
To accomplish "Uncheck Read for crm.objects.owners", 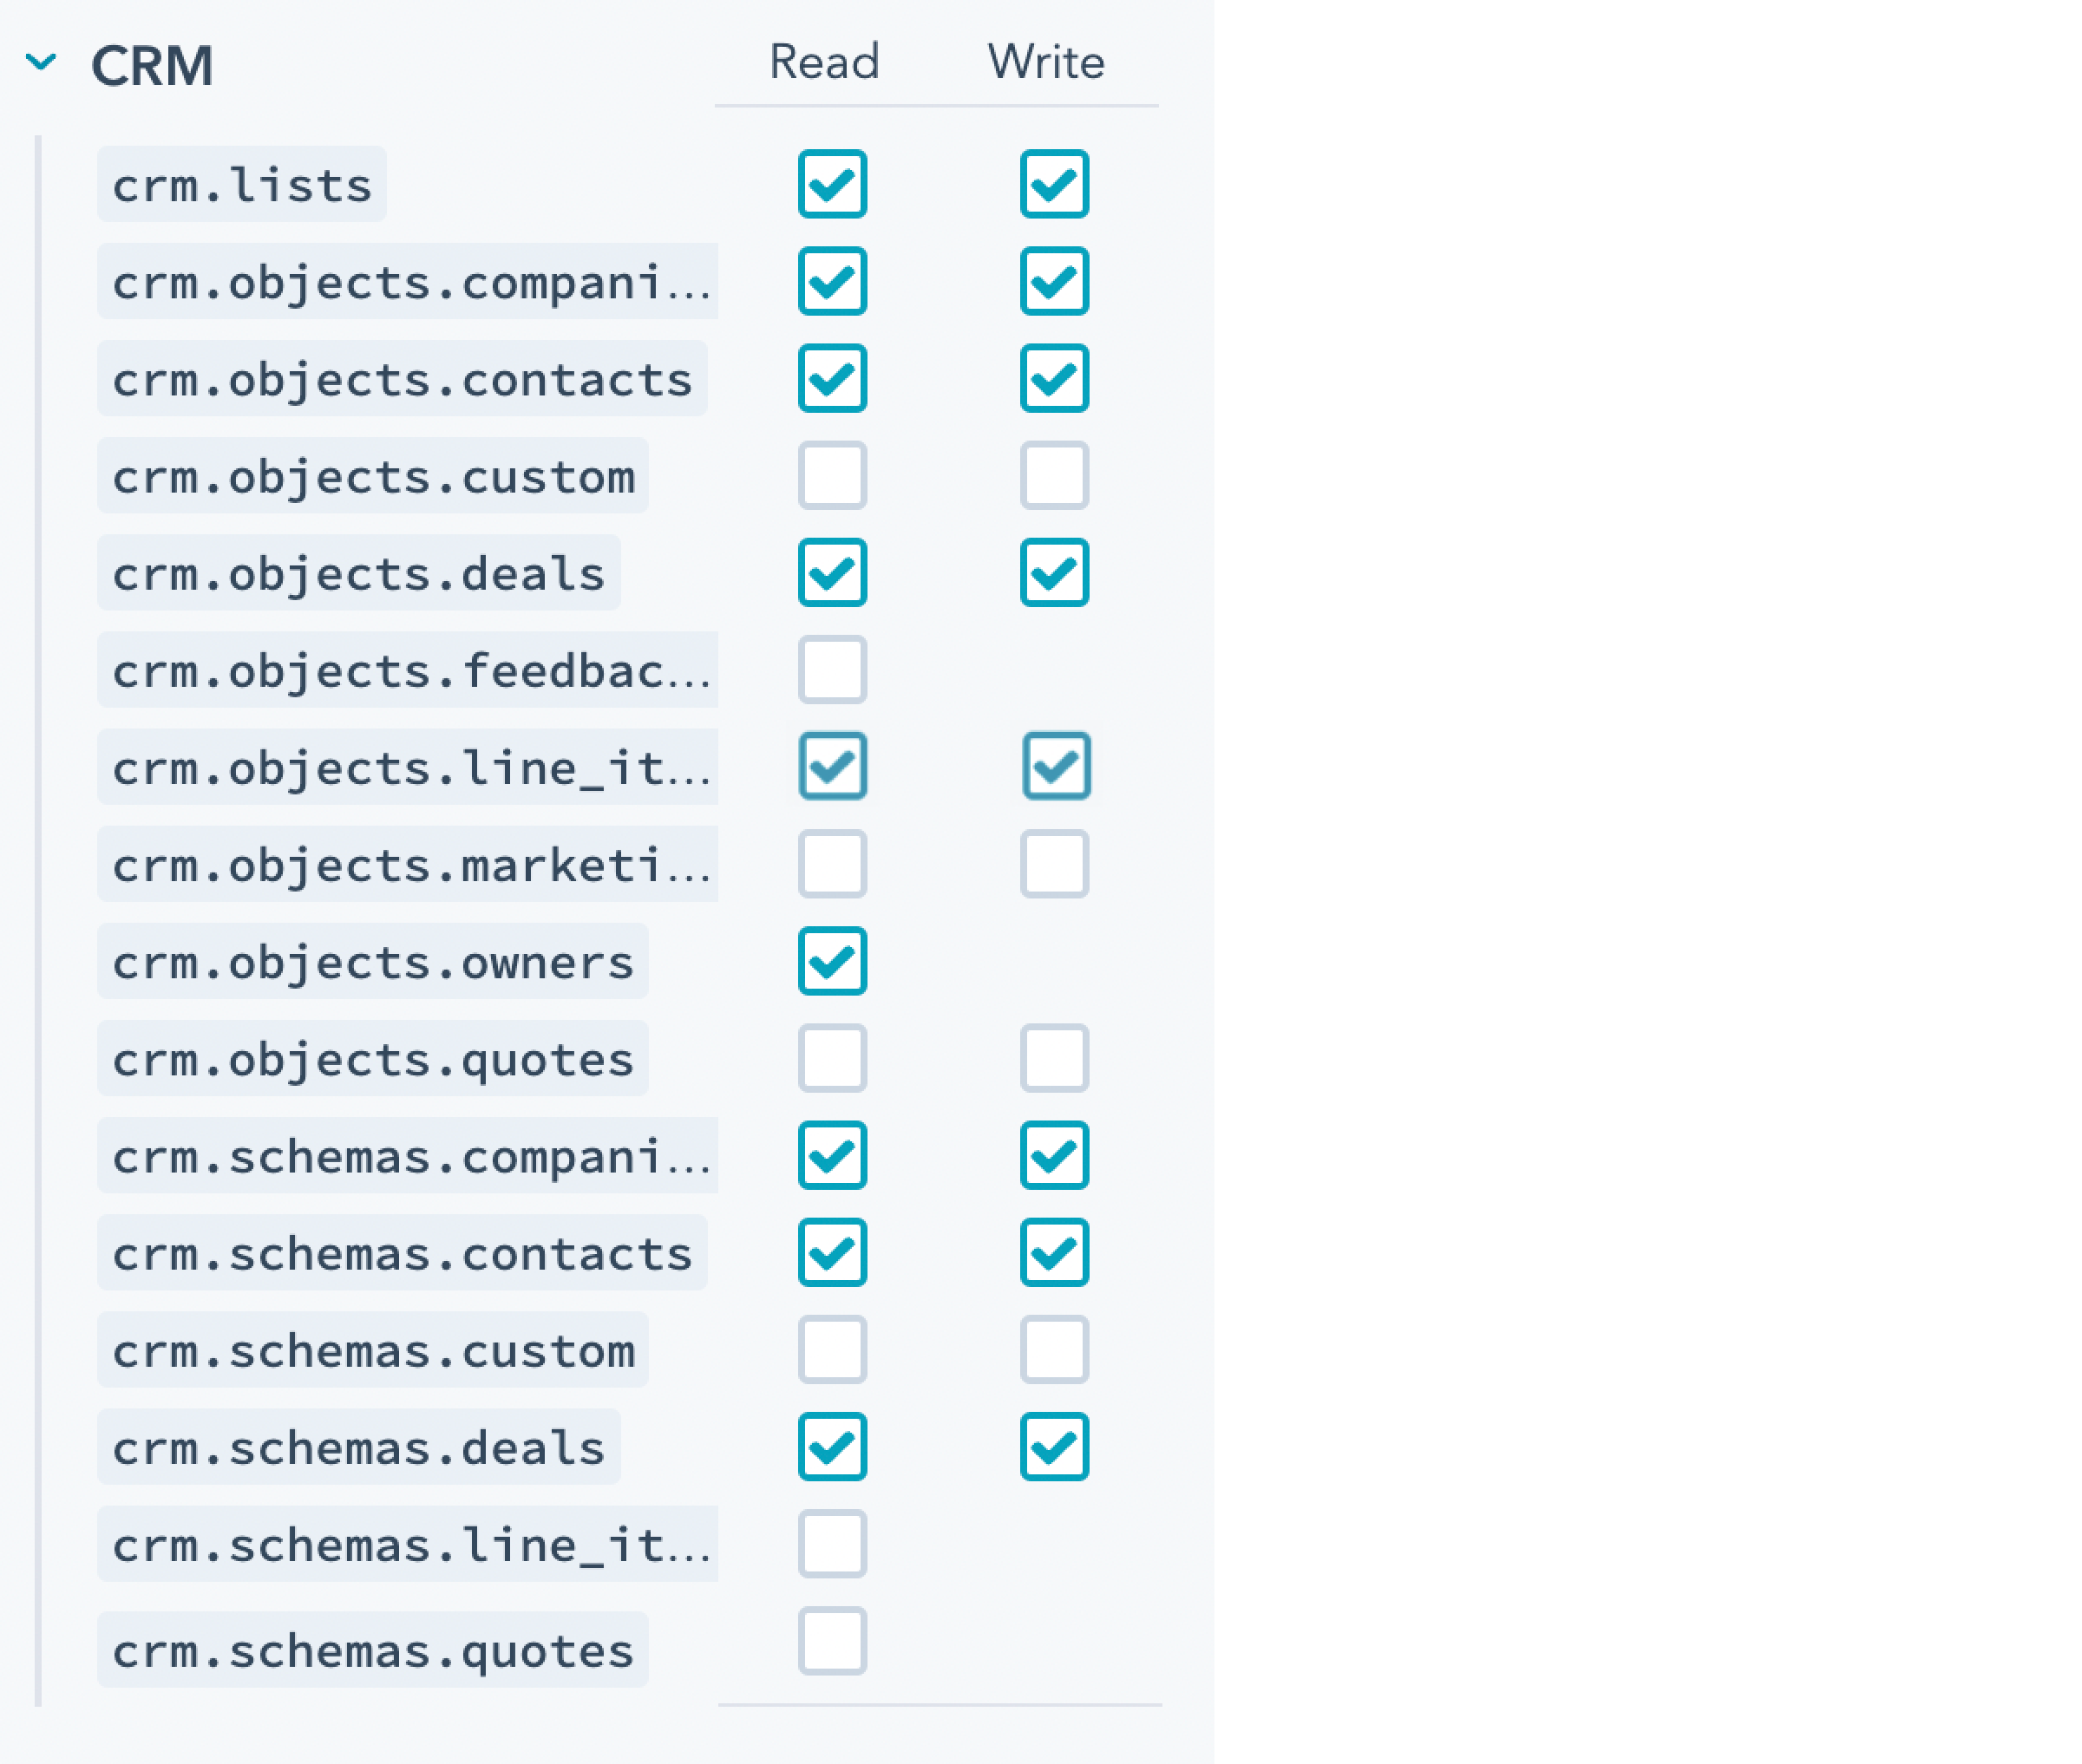I will coord(832,961).
